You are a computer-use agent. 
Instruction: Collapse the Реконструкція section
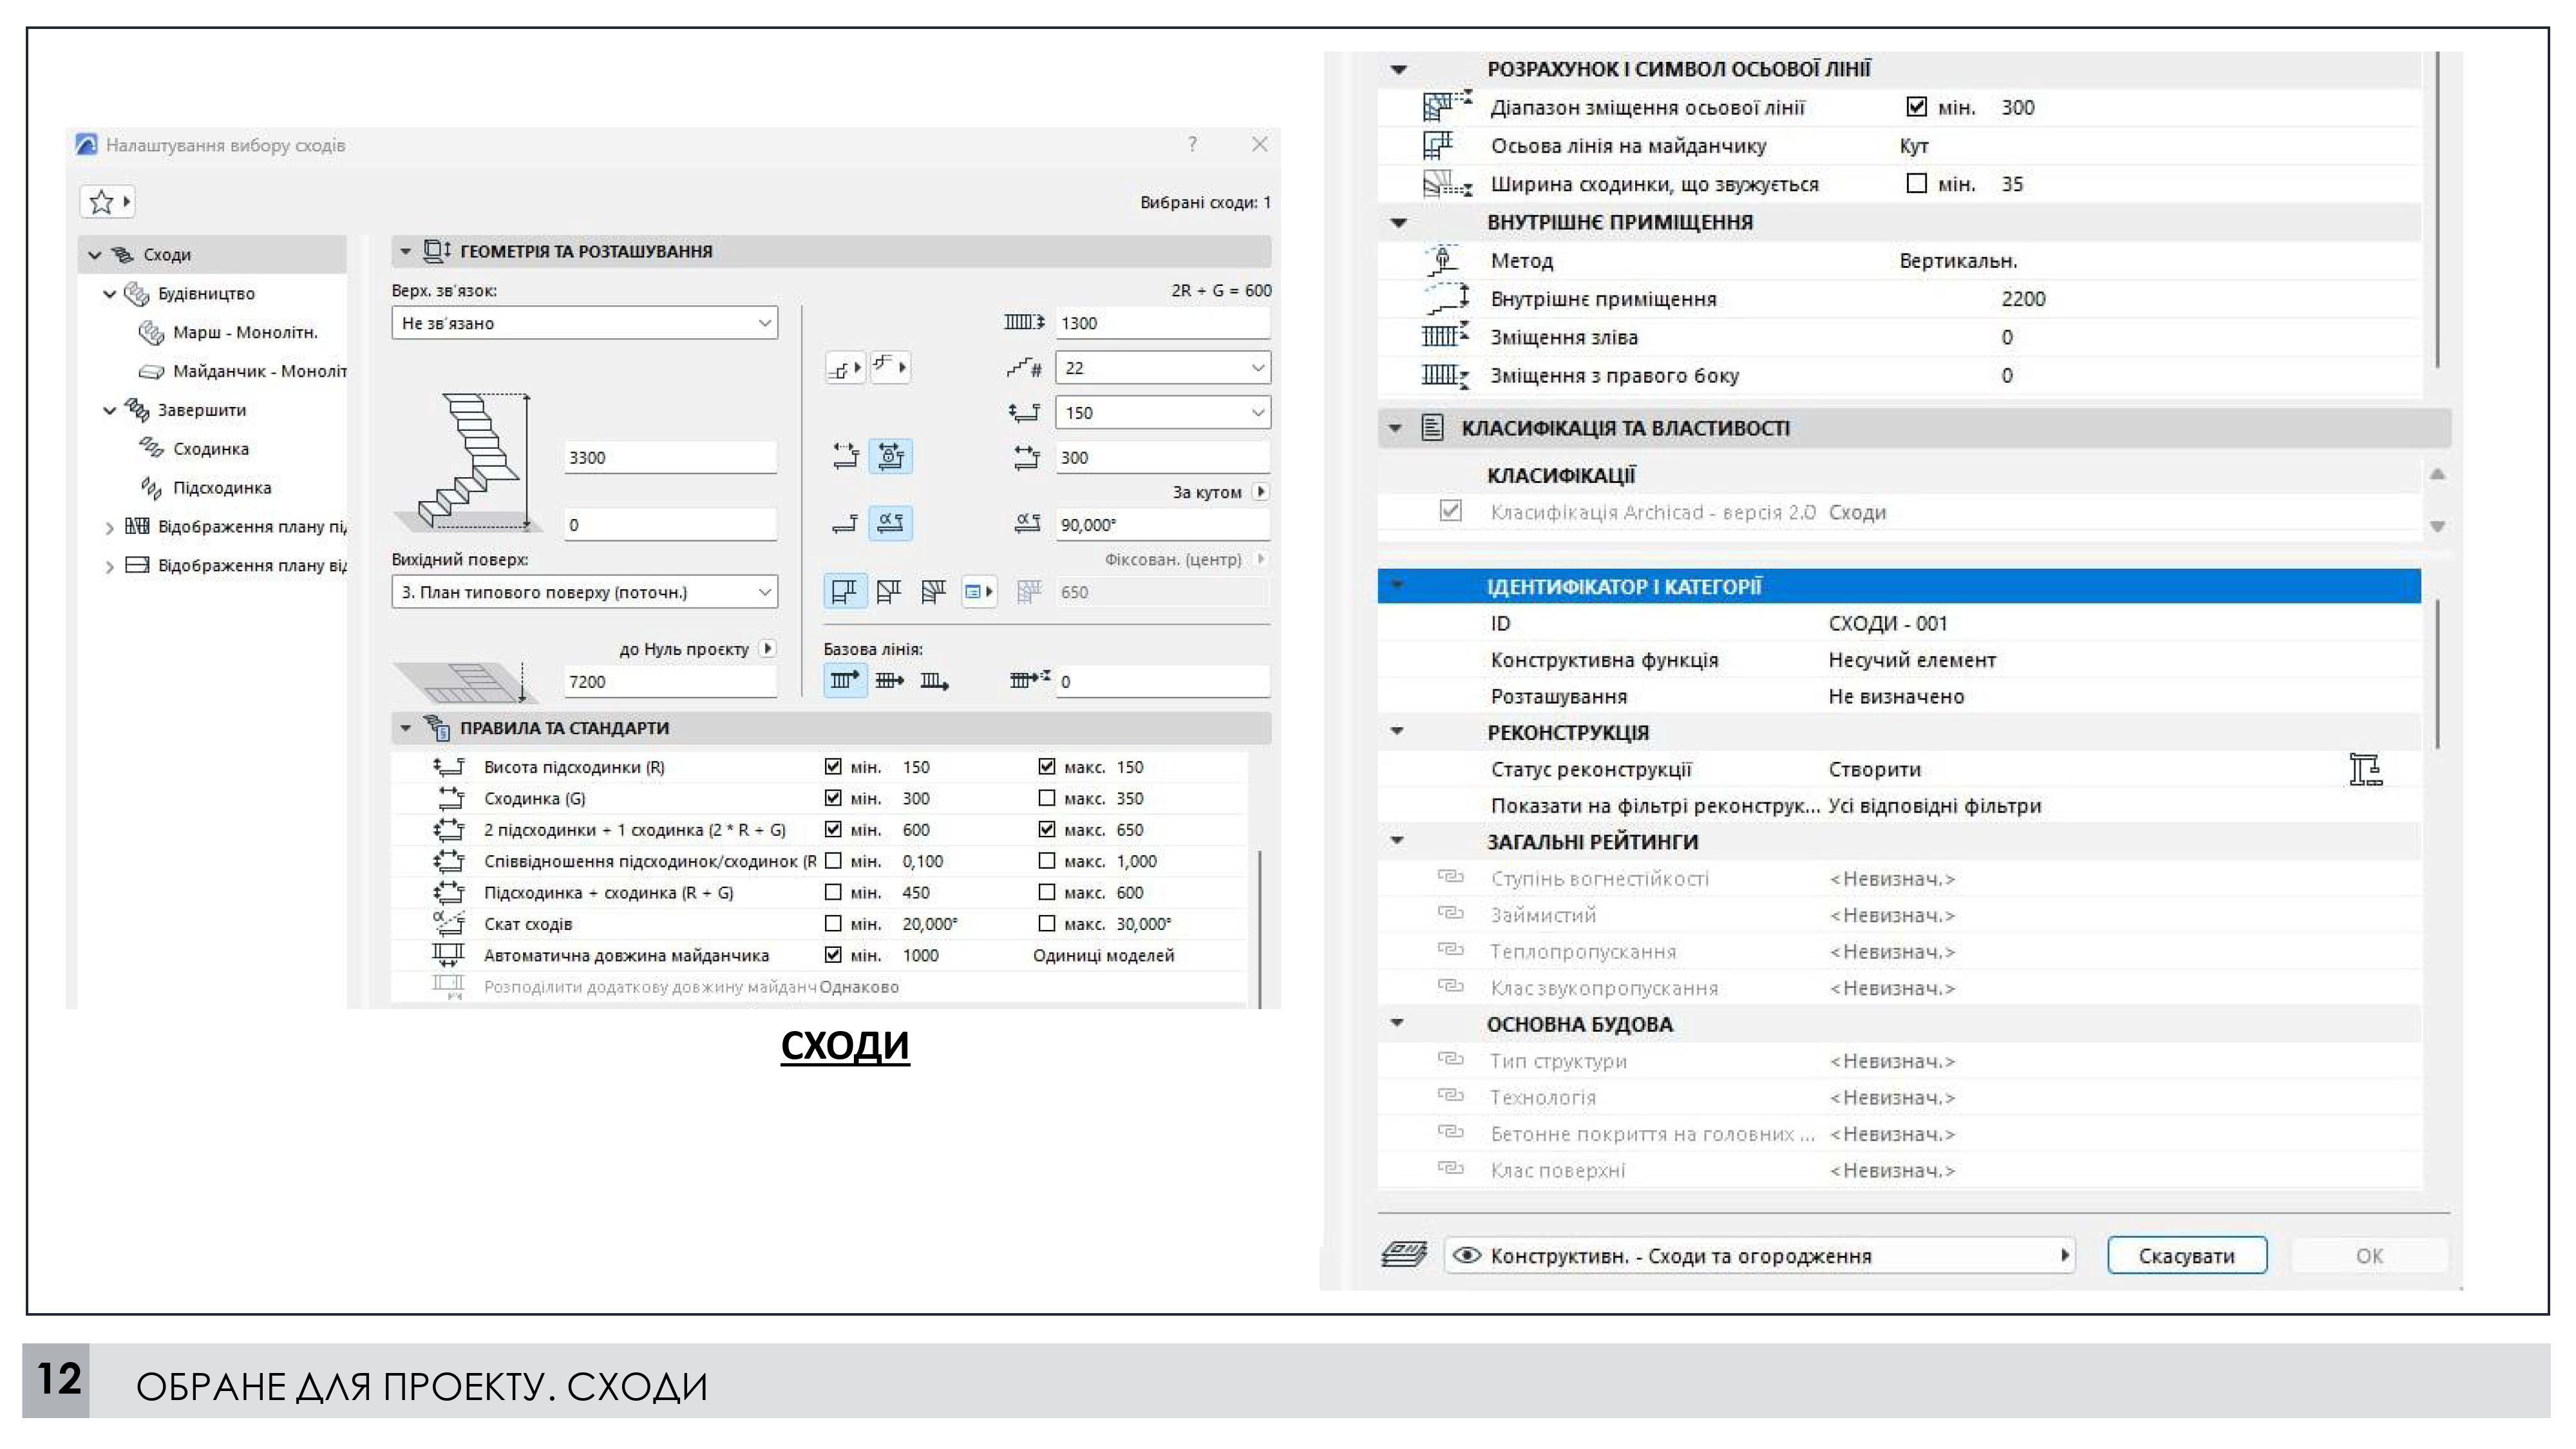point(1398,732)
